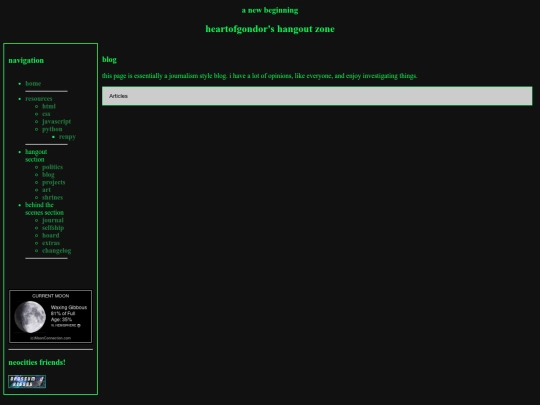Open the neocities friend button banner
Viewport: 540px width, 405px height.
[27, 382]
